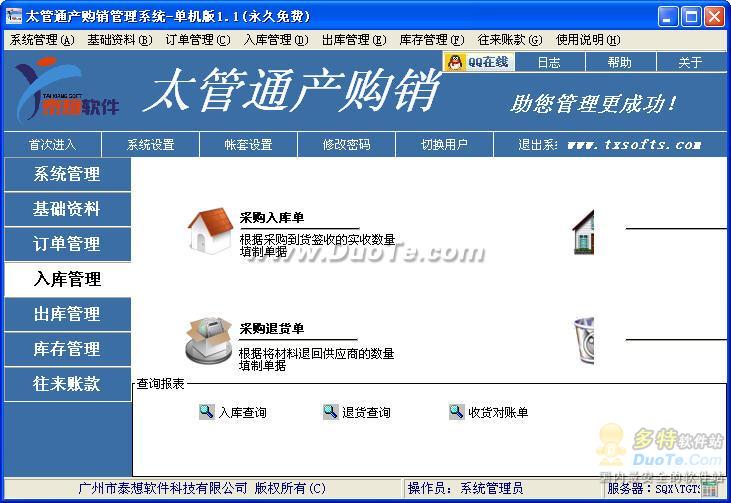Click the box 采购退货单 icon
This screenshot has height=503, width=731.
(208, 340)
